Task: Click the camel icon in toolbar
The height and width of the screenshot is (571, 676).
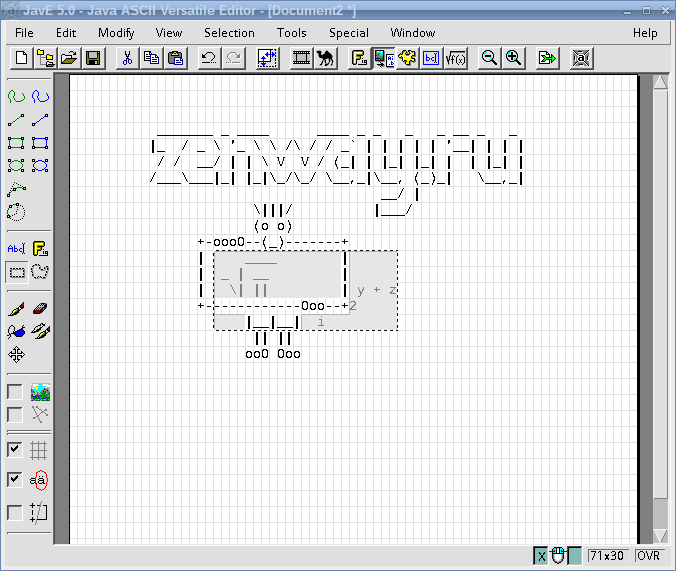Action: 325,58
